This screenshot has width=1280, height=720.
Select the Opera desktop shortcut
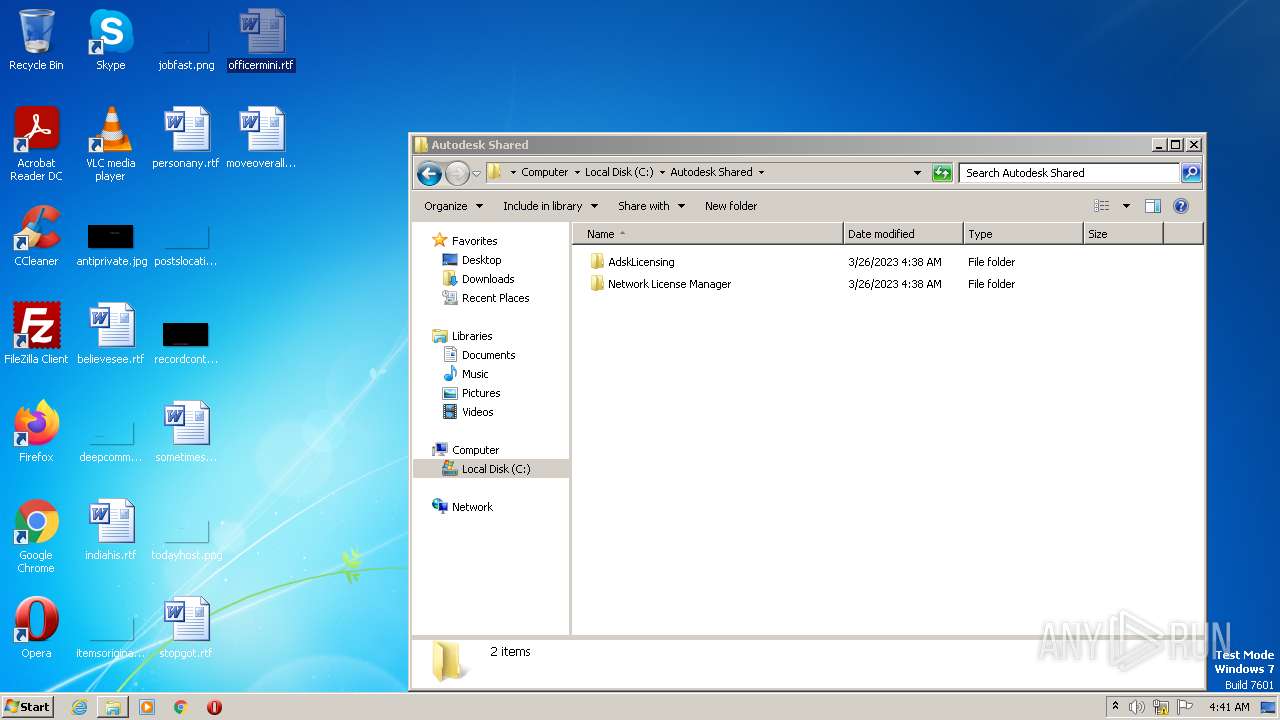click(36, 628)
